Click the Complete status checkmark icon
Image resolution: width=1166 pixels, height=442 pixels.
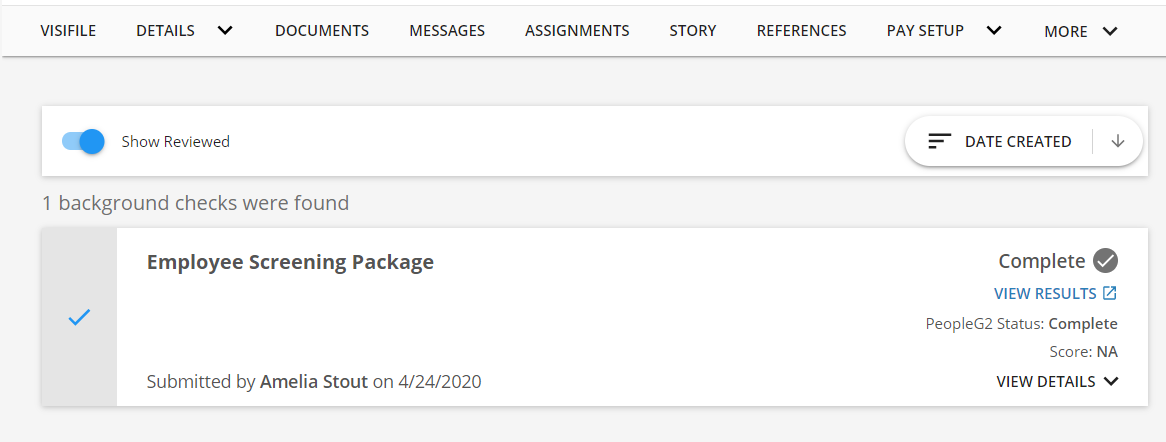coord(1105,261)
